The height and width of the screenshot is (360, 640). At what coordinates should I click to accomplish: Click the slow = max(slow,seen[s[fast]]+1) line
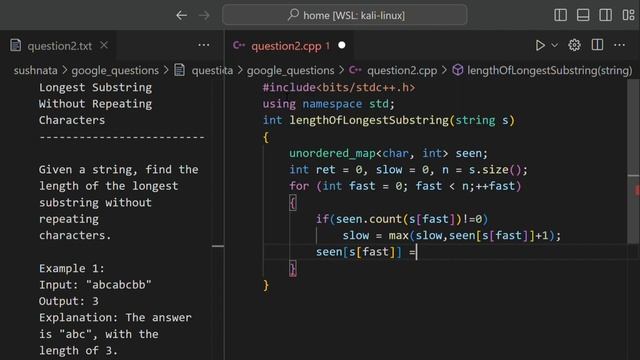452,236
